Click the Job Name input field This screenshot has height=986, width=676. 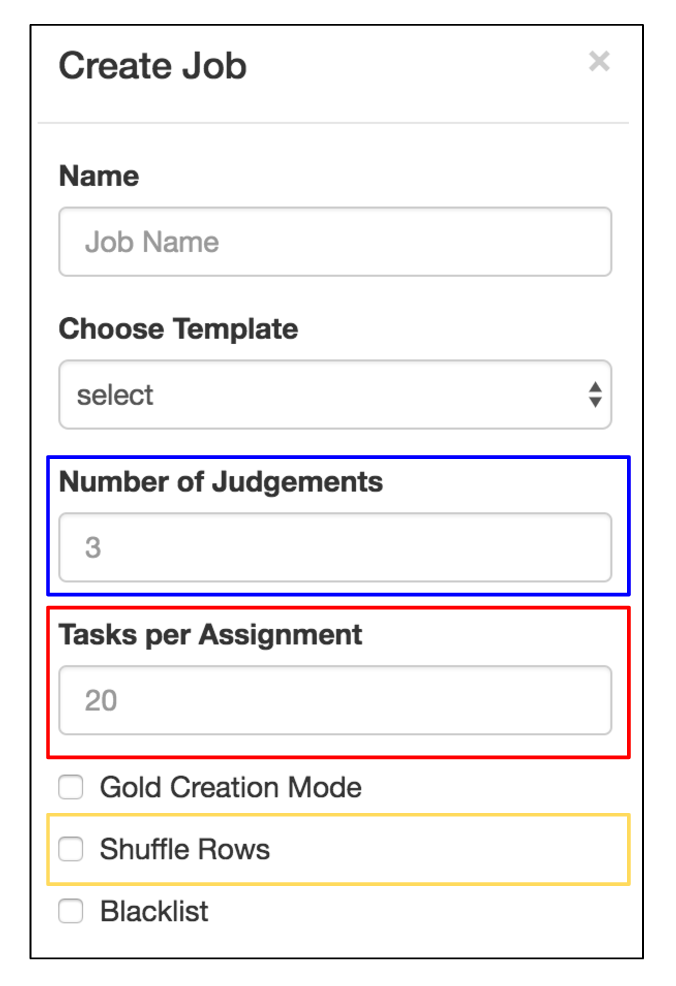[335, 242]
